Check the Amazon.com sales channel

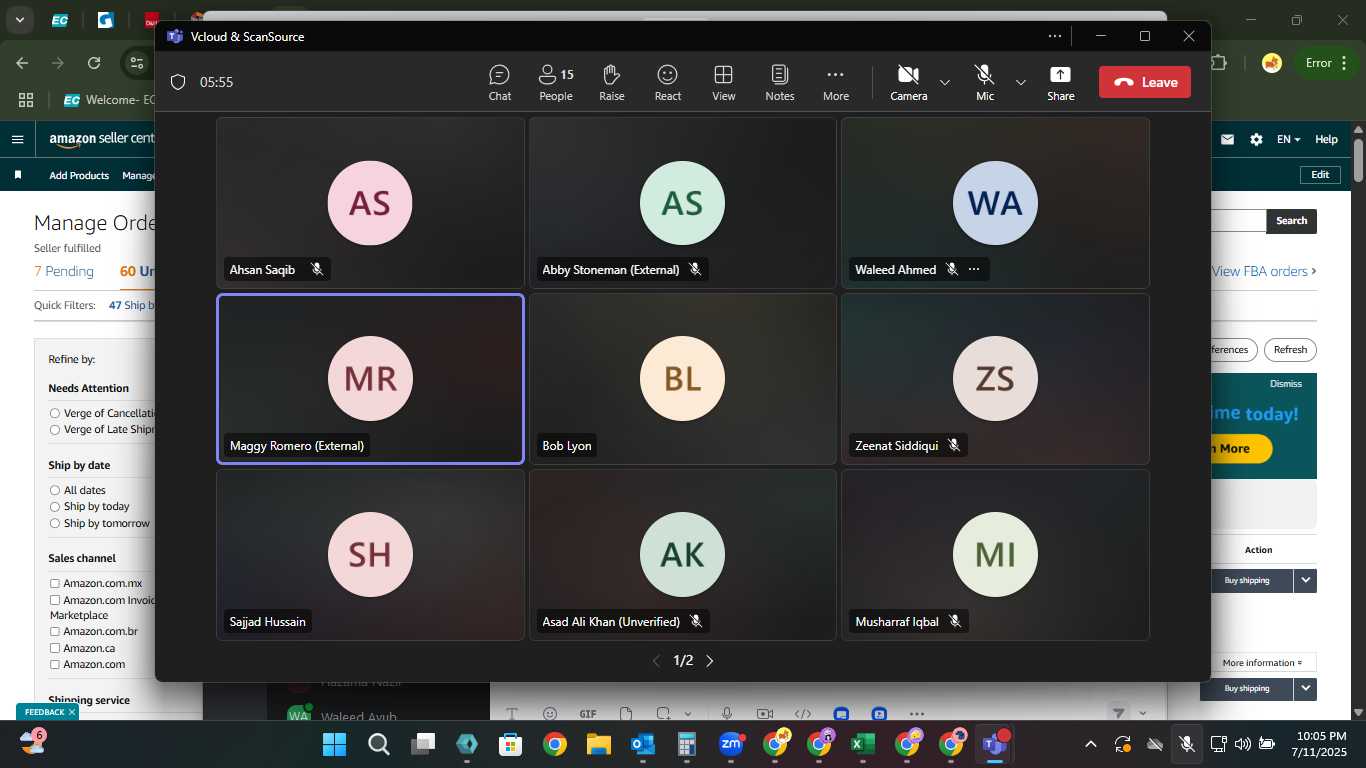coord(55,665)
